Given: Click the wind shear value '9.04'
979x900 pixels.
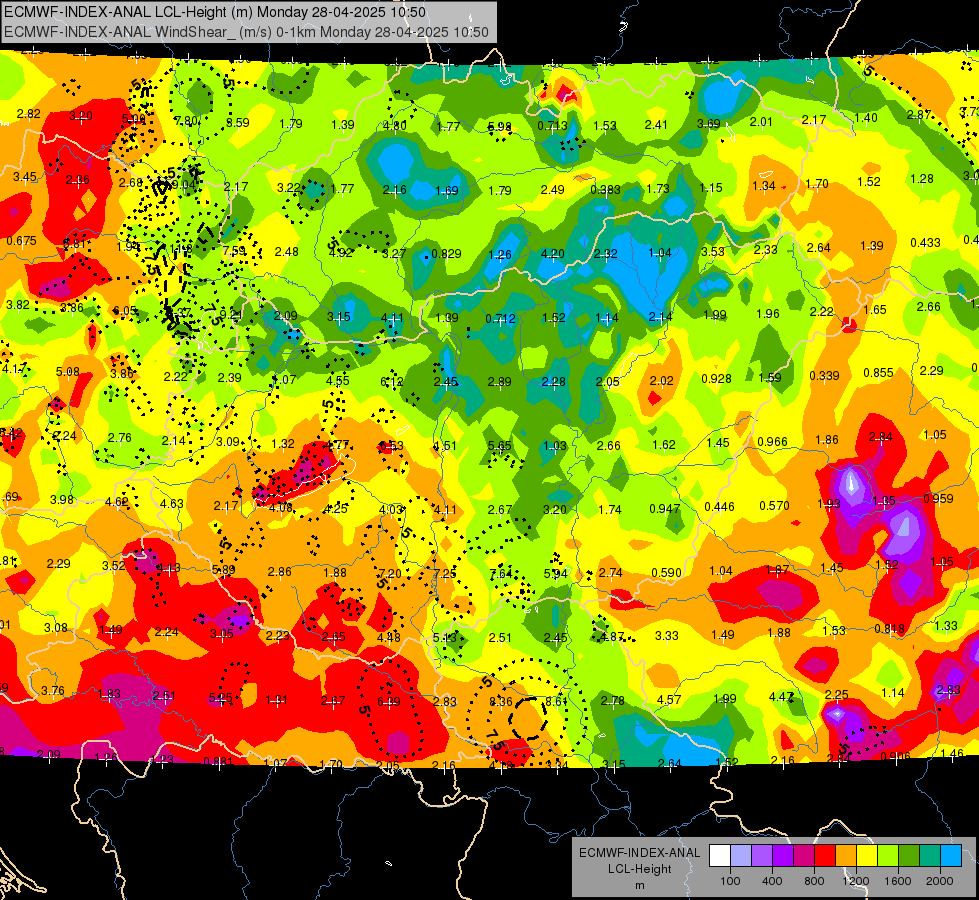Looking at the screenshot, I should click(183, 184).
